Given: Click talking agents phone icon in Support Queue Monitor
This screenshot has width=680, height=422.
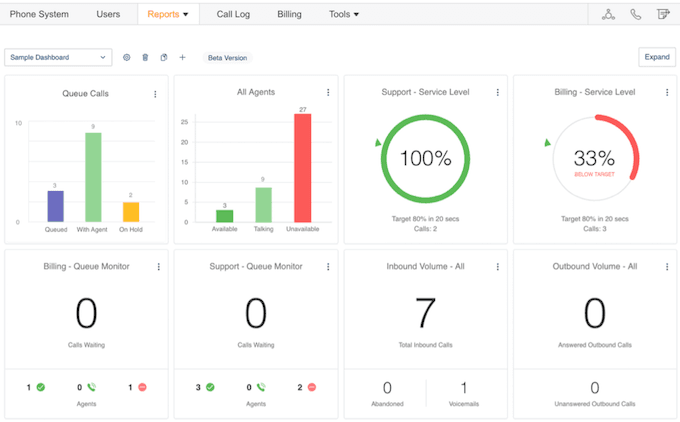Looking at the screenshot, I should coord(261,387).
